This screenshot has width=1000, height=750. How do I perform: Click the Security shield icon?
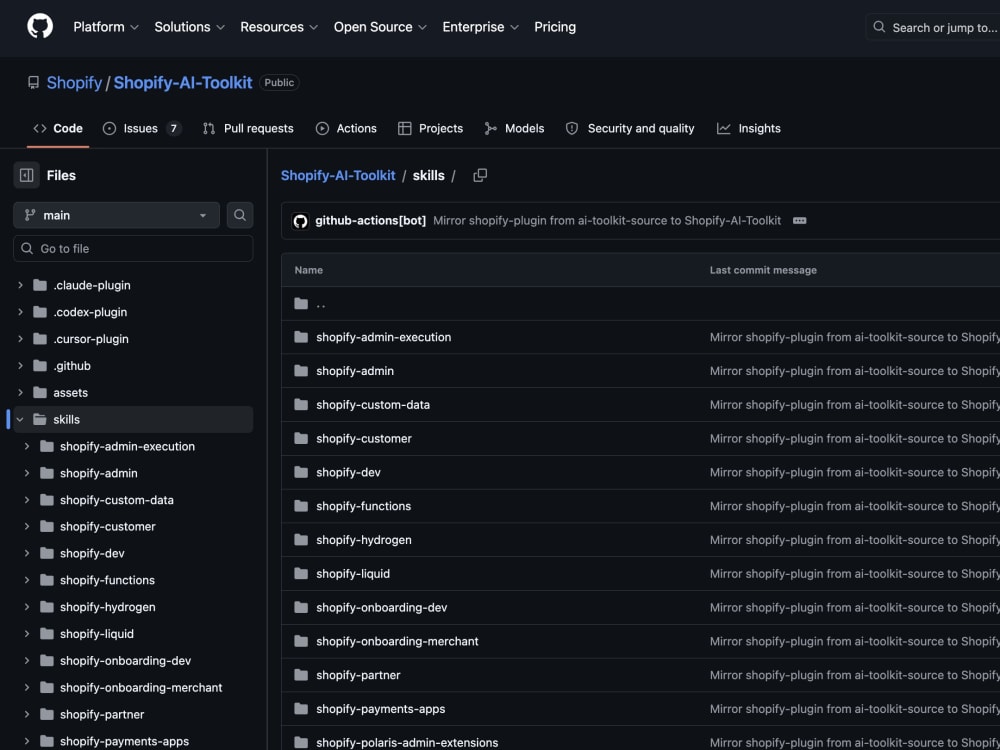[x=572, y=128]
